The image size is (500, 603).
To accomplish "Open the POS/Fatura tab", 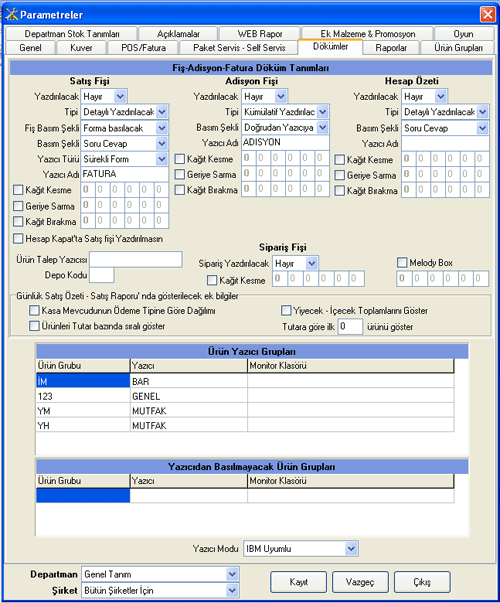I will coord(143,48).
